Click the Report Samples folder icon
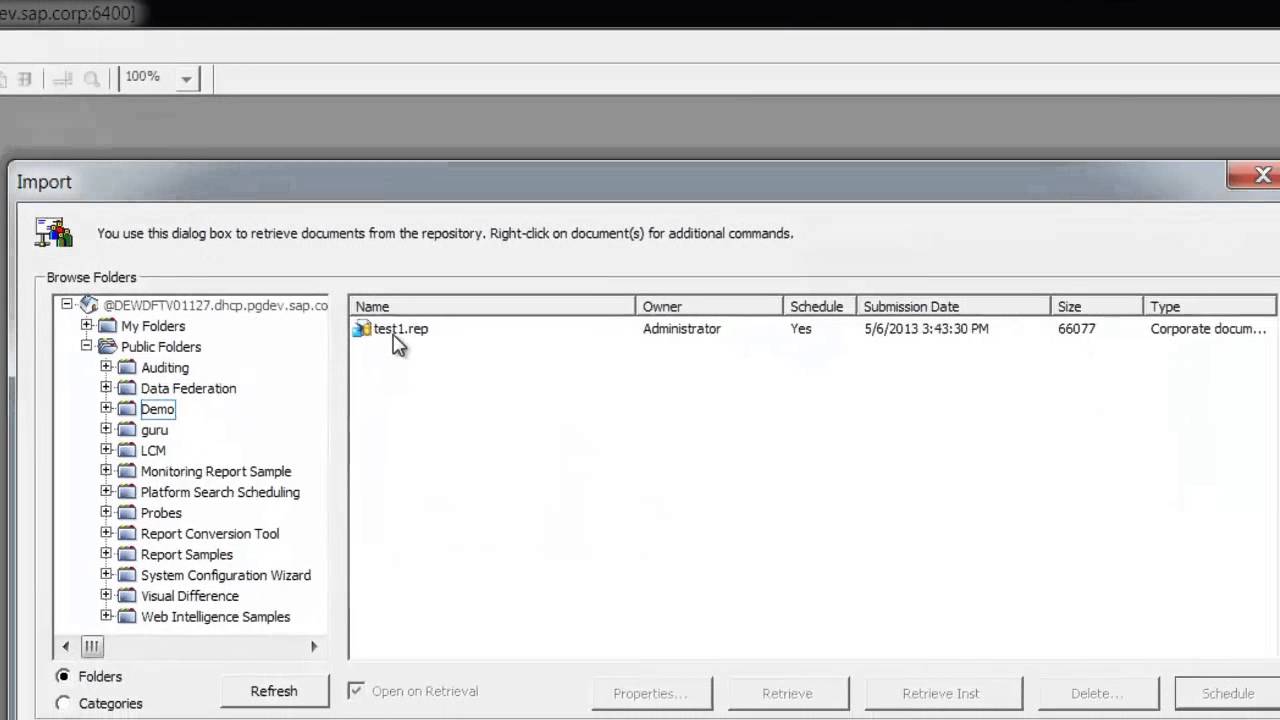The width and height of the screenshot is (1280, 720). click(x=127, y=554)
